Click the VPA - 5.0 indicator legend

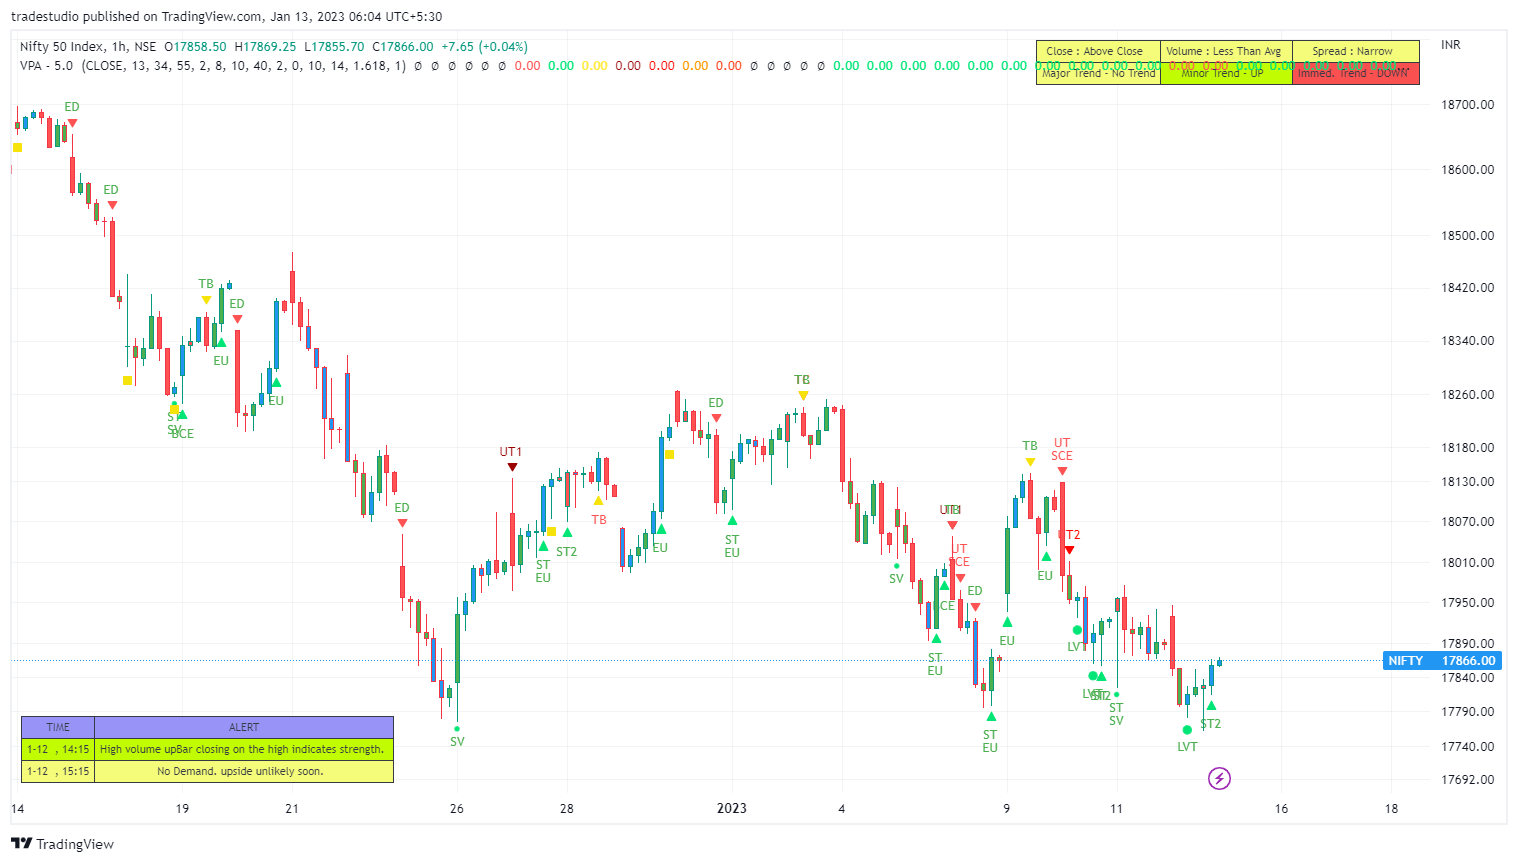point(212,66)
